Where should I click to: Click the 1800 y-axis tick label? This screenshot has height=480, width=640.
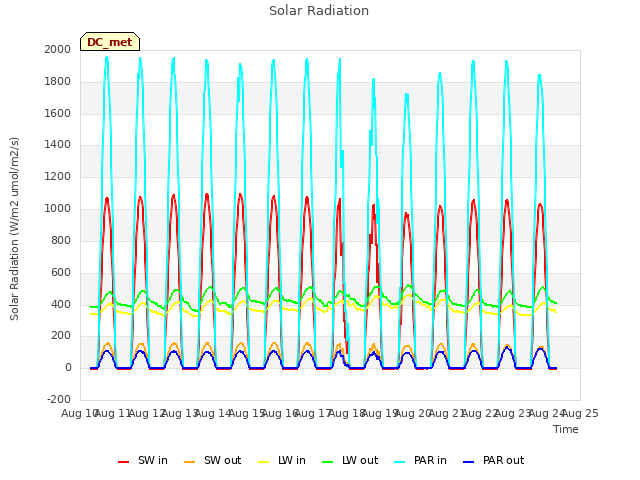point(58,81)
